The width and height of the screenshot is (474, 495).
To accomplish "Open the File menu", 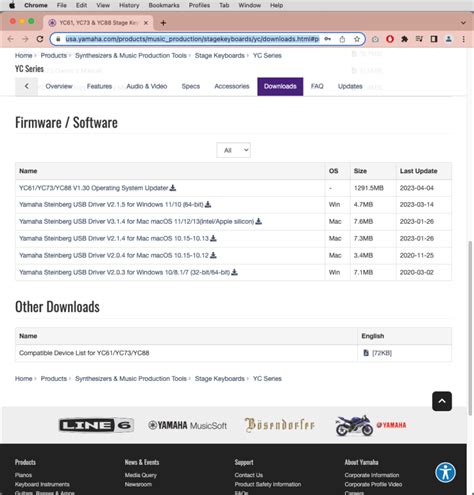I will coord(62,5).
